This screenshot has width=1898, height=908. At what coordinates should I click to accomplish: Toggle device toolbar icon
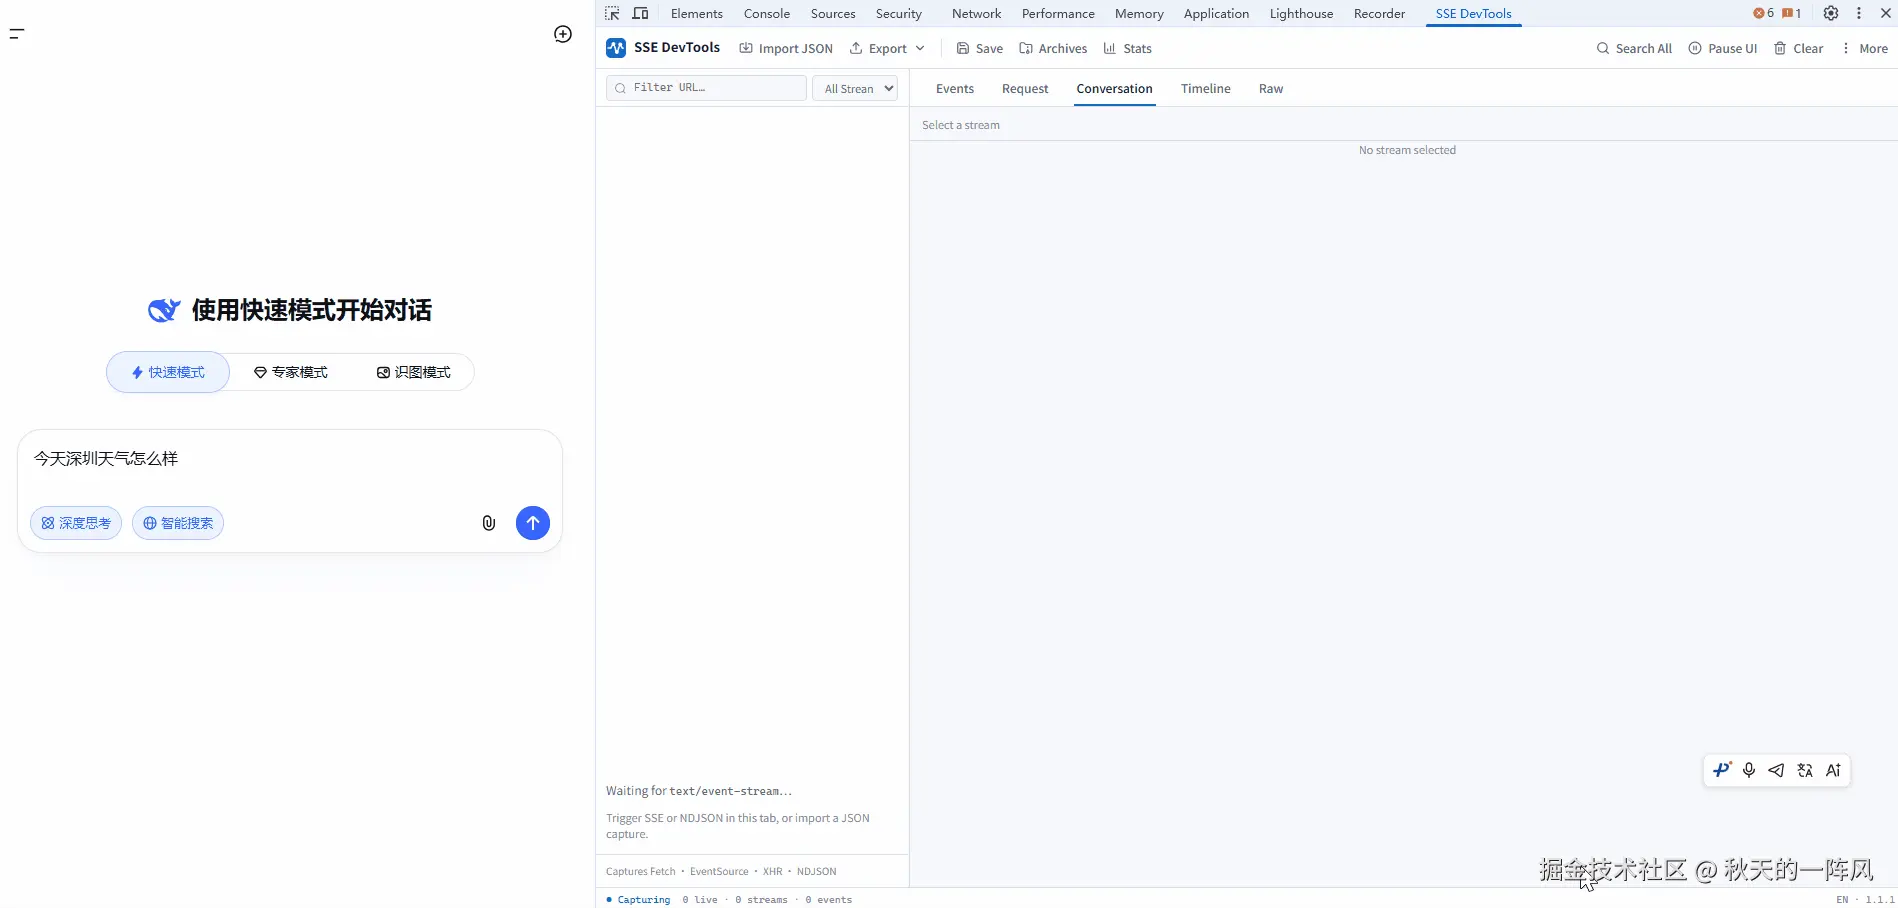point(641,13)
